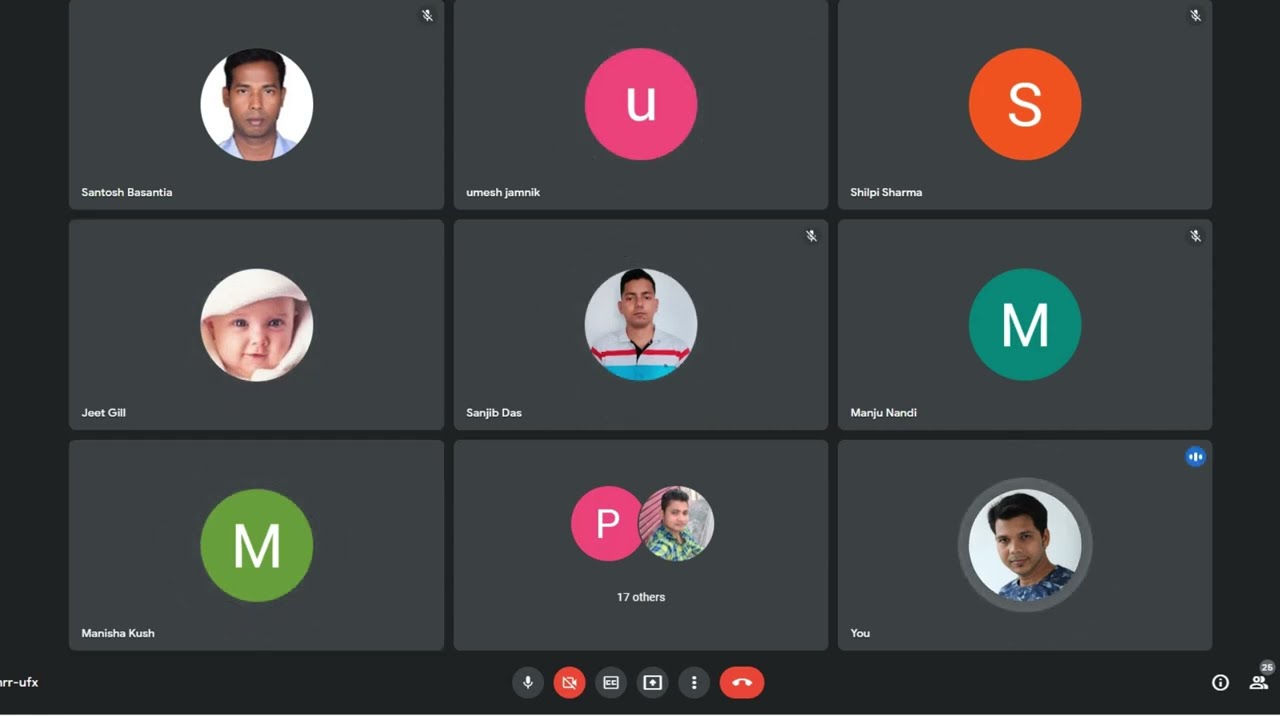1280x720 pixels.
Task: Click the photo avatar beside the P avatar
Action: click(677, 524)
